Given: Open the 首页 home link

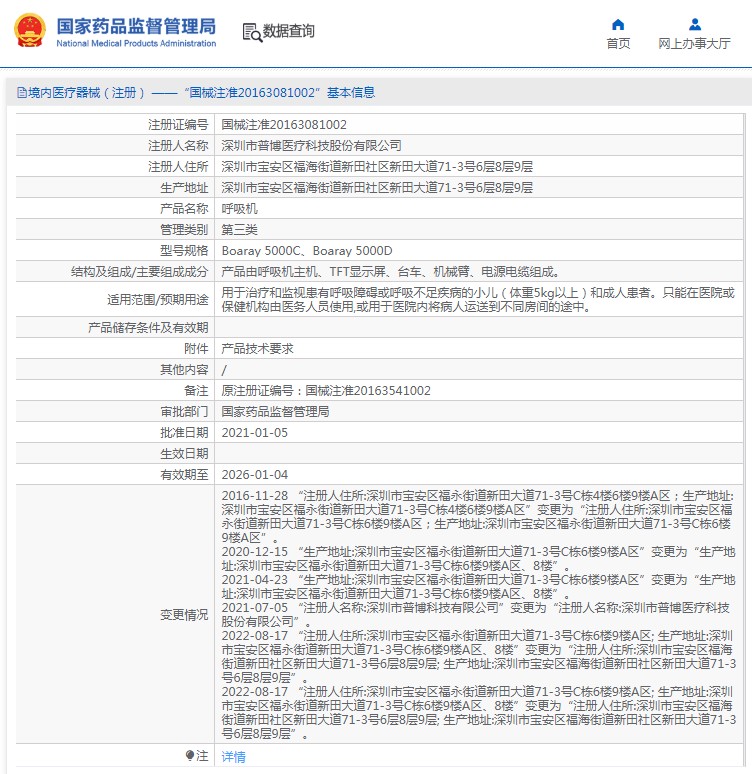Looking at the screenshot, I should [x=618, y=43].
